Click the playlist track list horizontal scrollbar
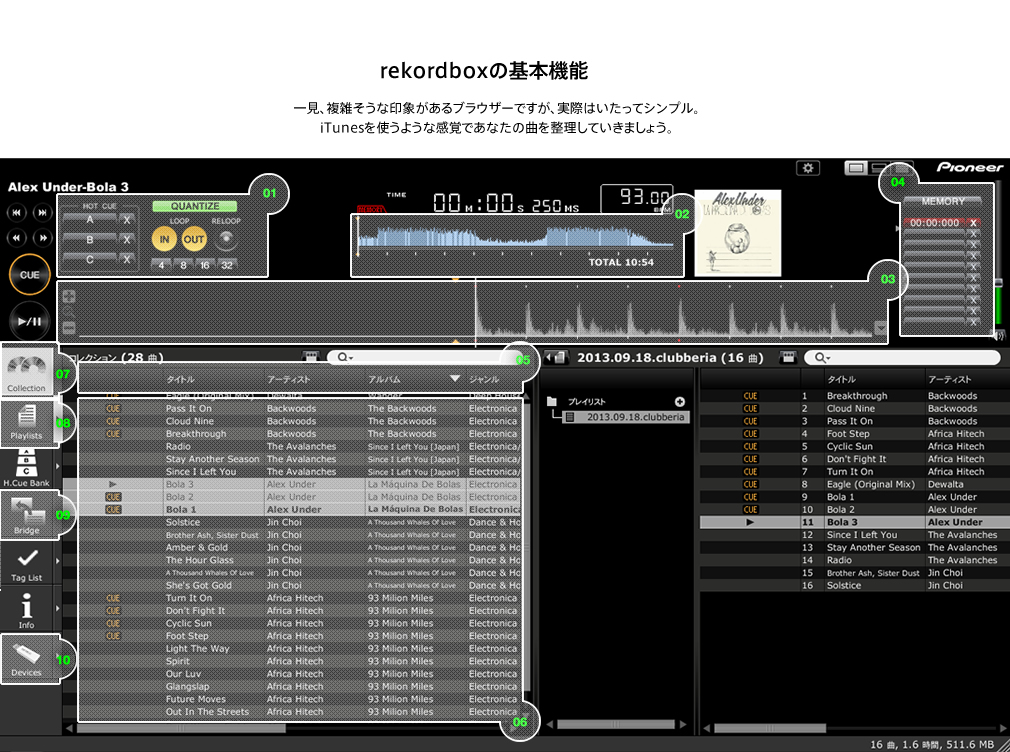Screen dimensions: 1010x752 [770, 728]
